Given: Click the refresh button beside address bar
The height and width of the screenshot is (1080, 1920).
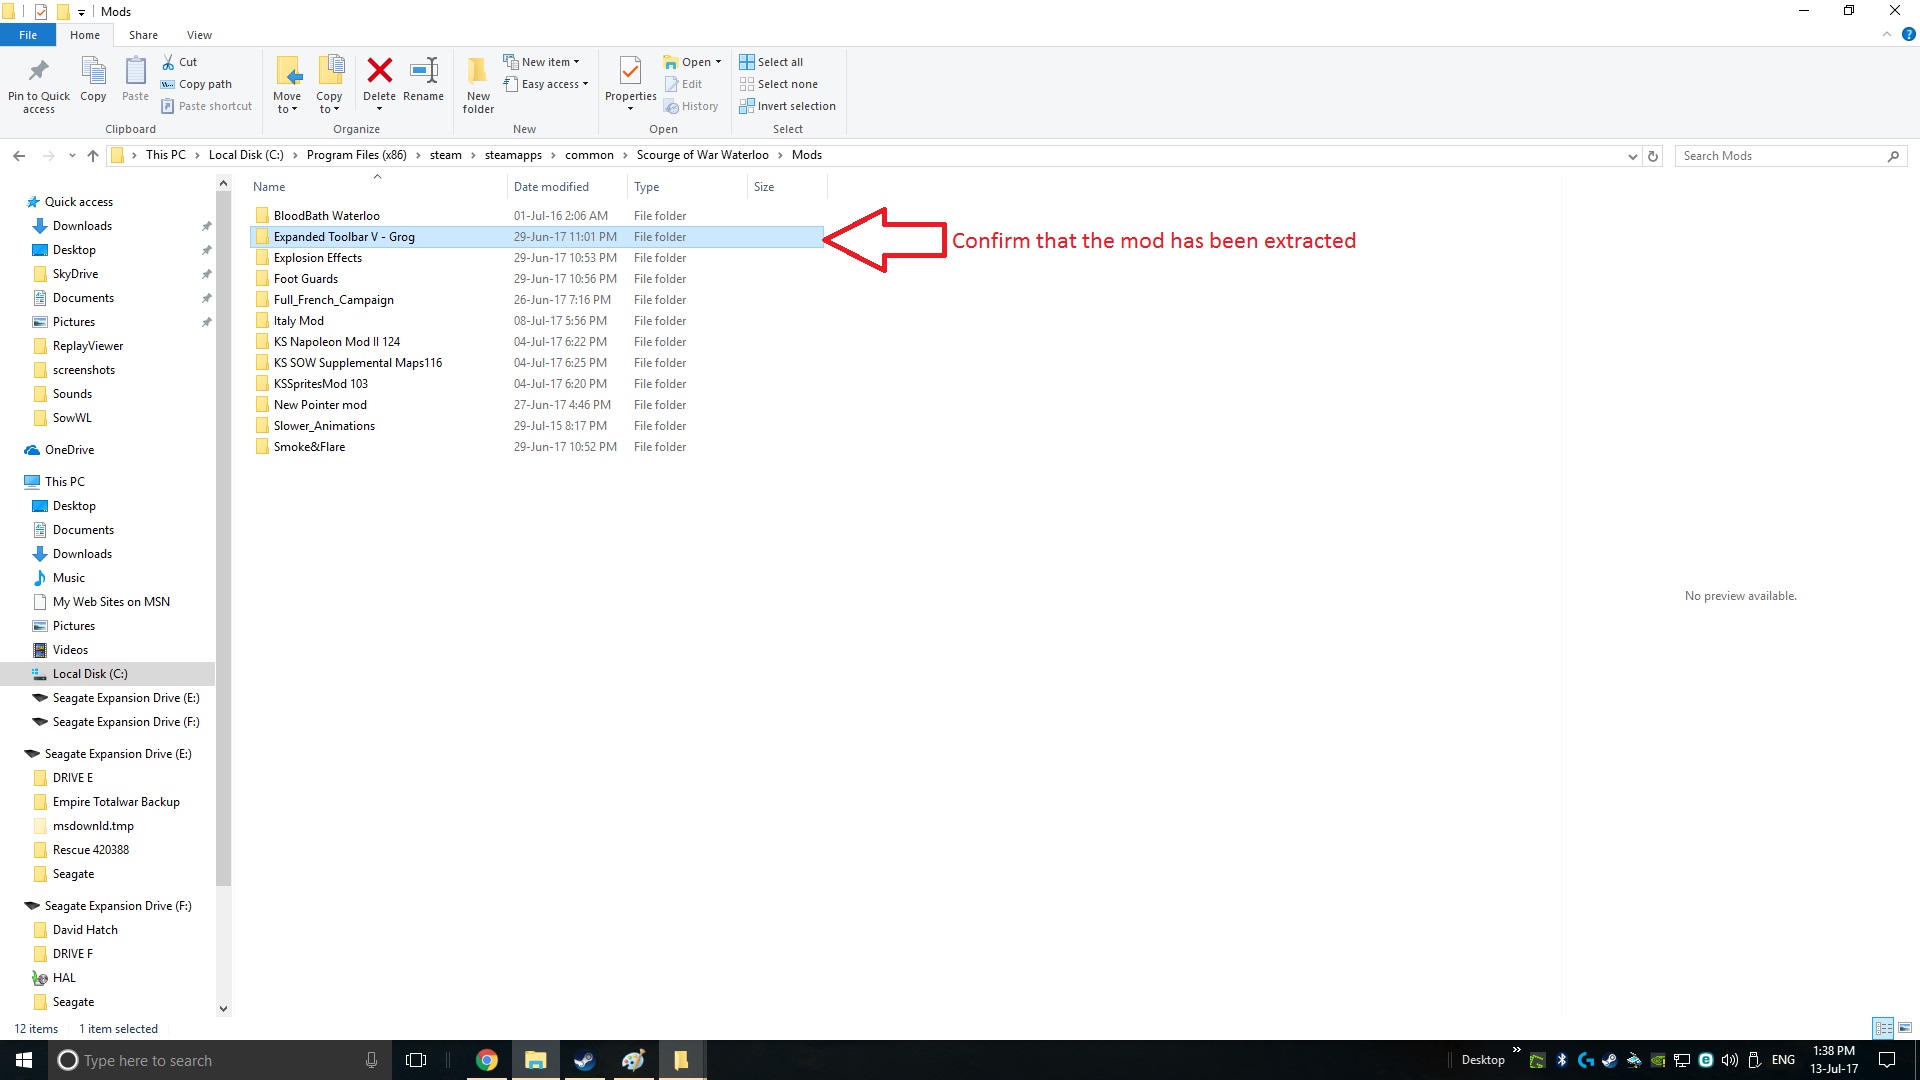Looking at the screenshot, I should [x=1653, y=156].
